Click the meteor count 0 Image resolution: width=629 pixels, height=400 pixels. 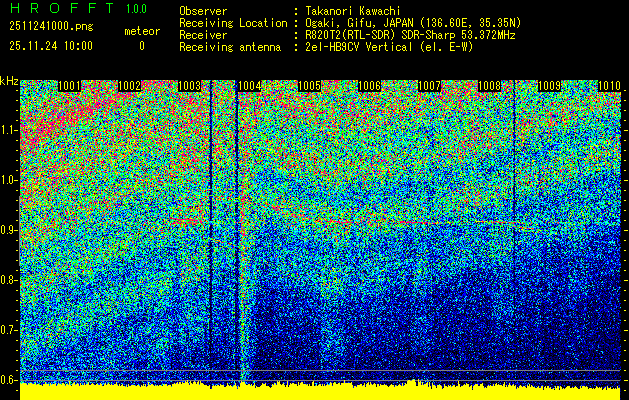(142, 46)
